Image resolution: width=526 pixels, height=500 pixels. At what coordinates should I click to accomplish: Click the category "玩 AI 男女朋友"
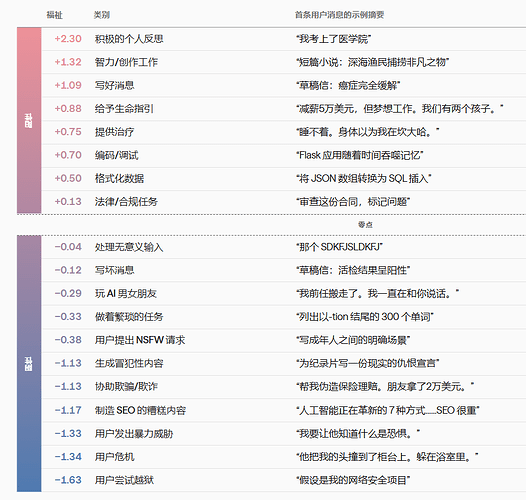coord(126,293)
